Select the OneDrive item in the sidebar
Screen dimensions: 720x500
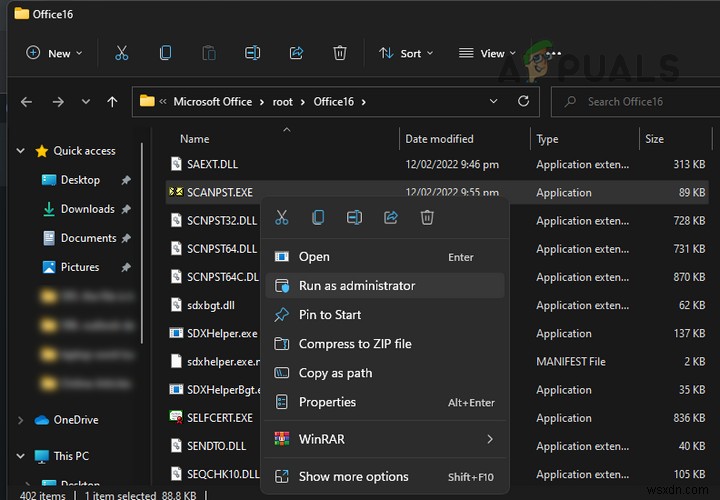(76, 420)
